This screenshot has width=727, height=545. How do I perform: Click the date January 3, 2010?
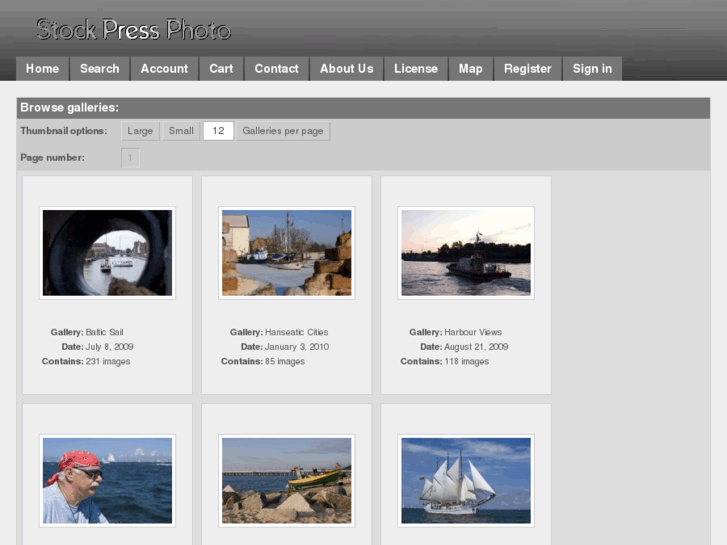297,346
